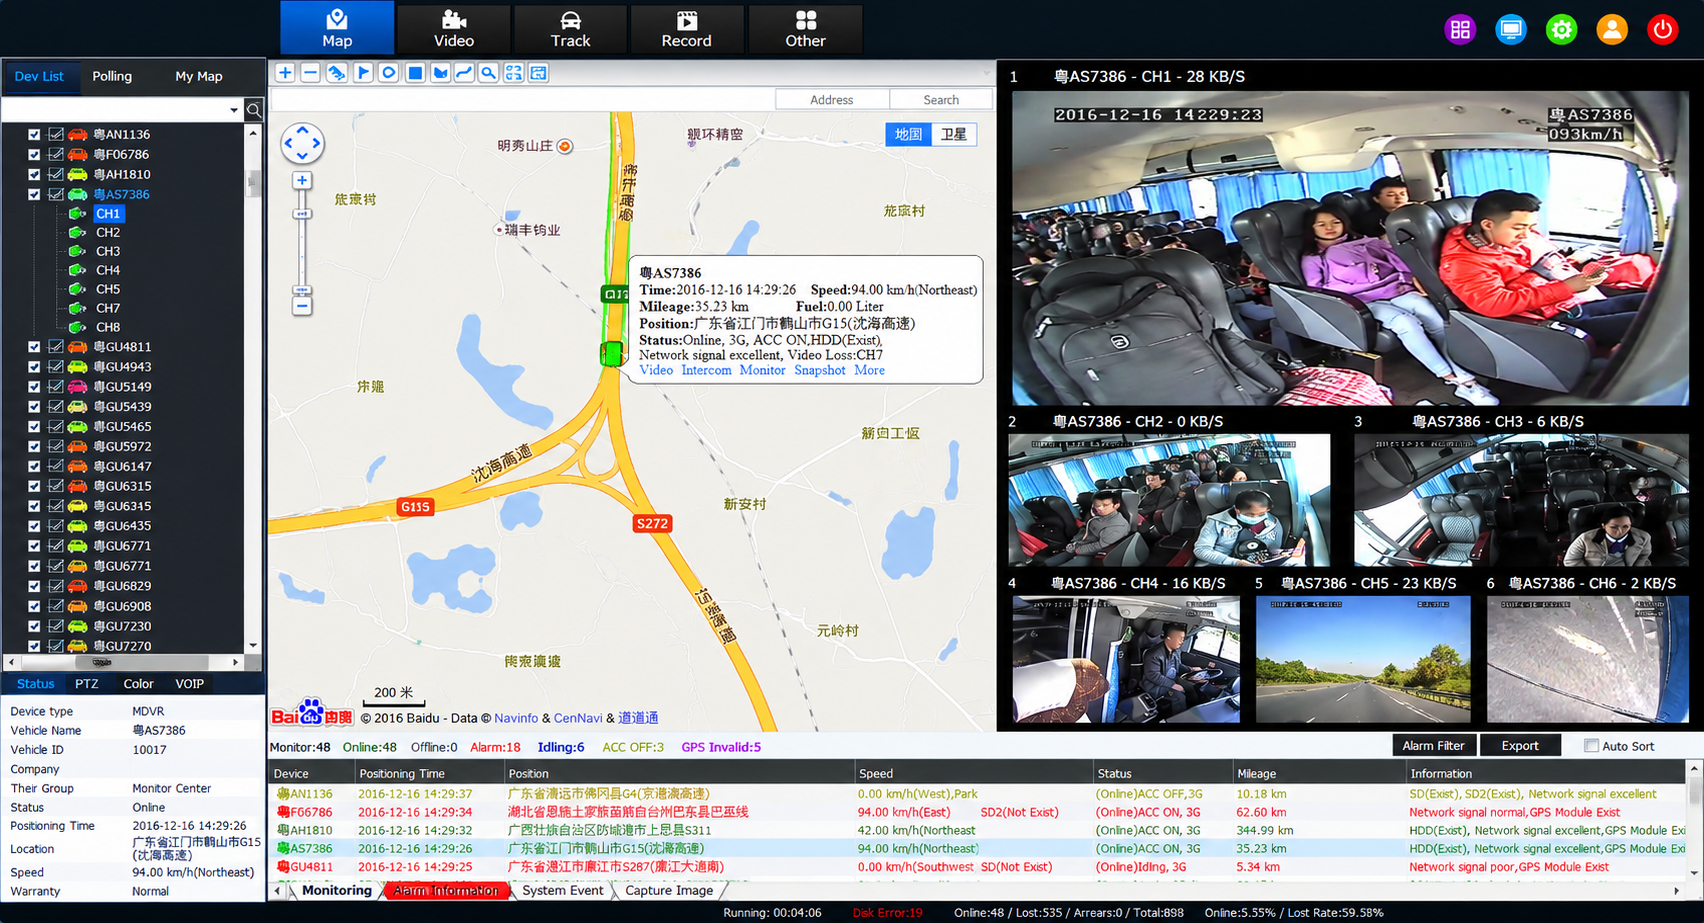Click the Alarm Filter button
Screen dimensions: 1704x923
click(x=1433, y=746)
